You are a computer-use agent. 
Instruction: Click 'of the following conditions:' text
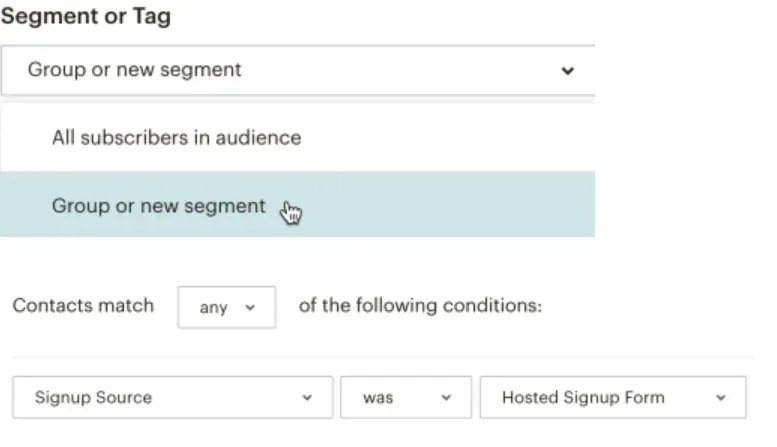point(420,305)
